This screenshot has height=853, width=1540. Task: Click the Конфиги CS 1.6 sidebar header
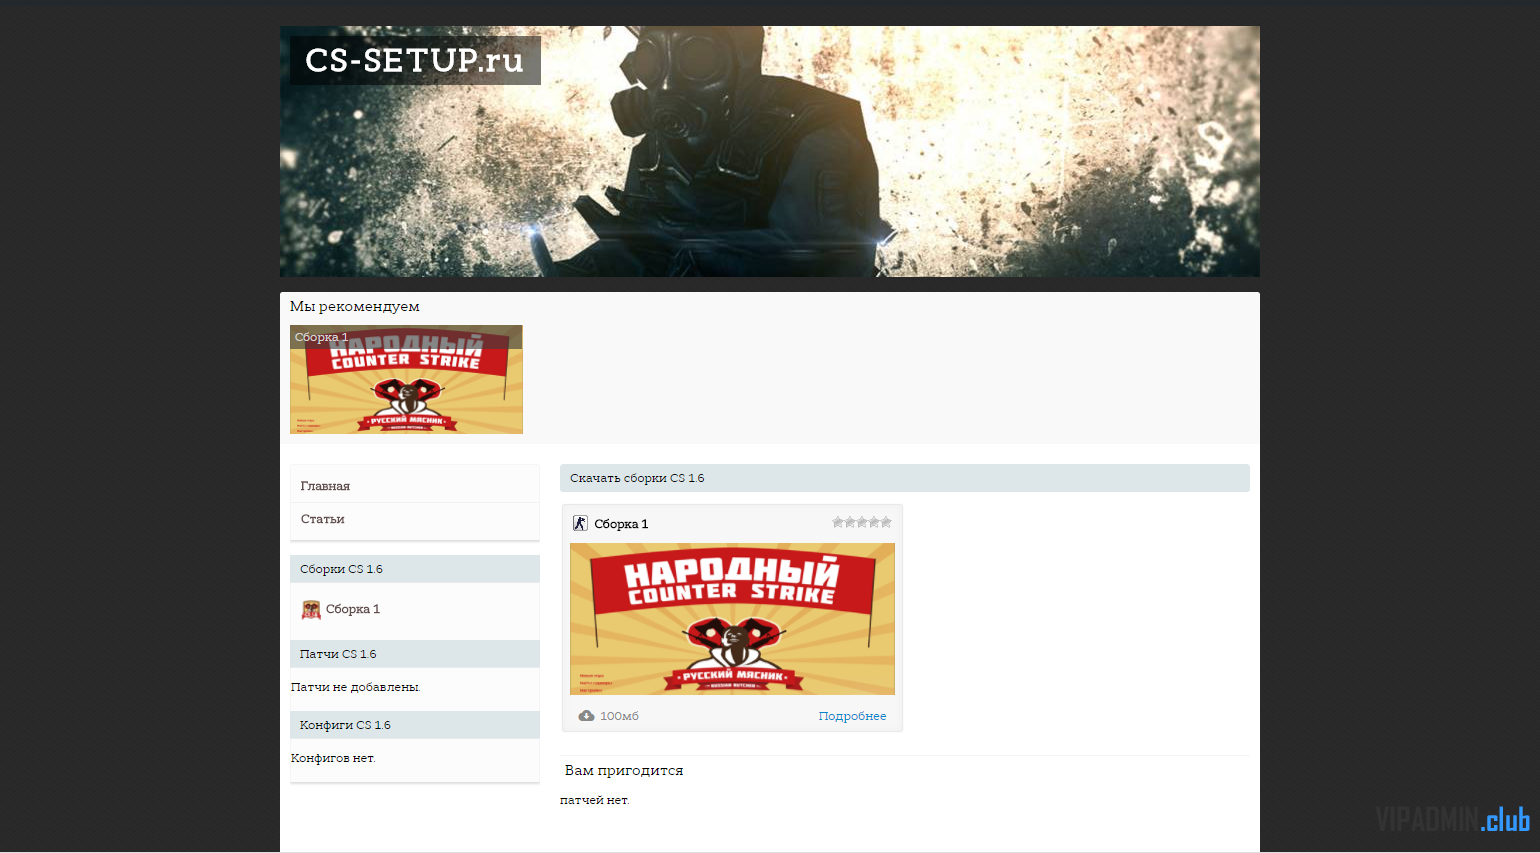click(415, 725)
